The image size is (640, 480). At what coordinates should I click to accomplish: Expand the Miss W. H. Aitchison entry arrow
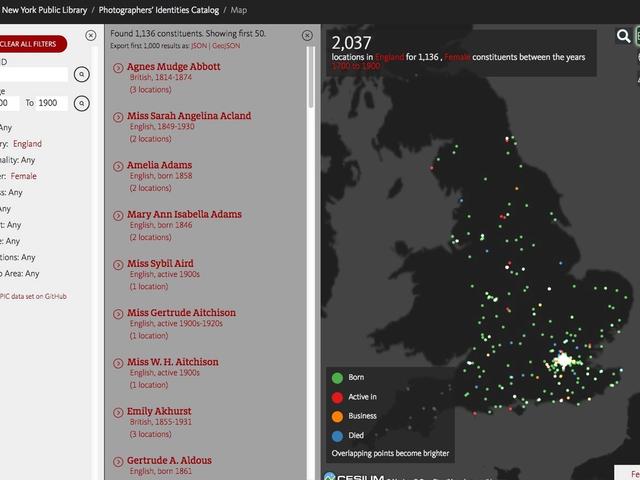118,363
